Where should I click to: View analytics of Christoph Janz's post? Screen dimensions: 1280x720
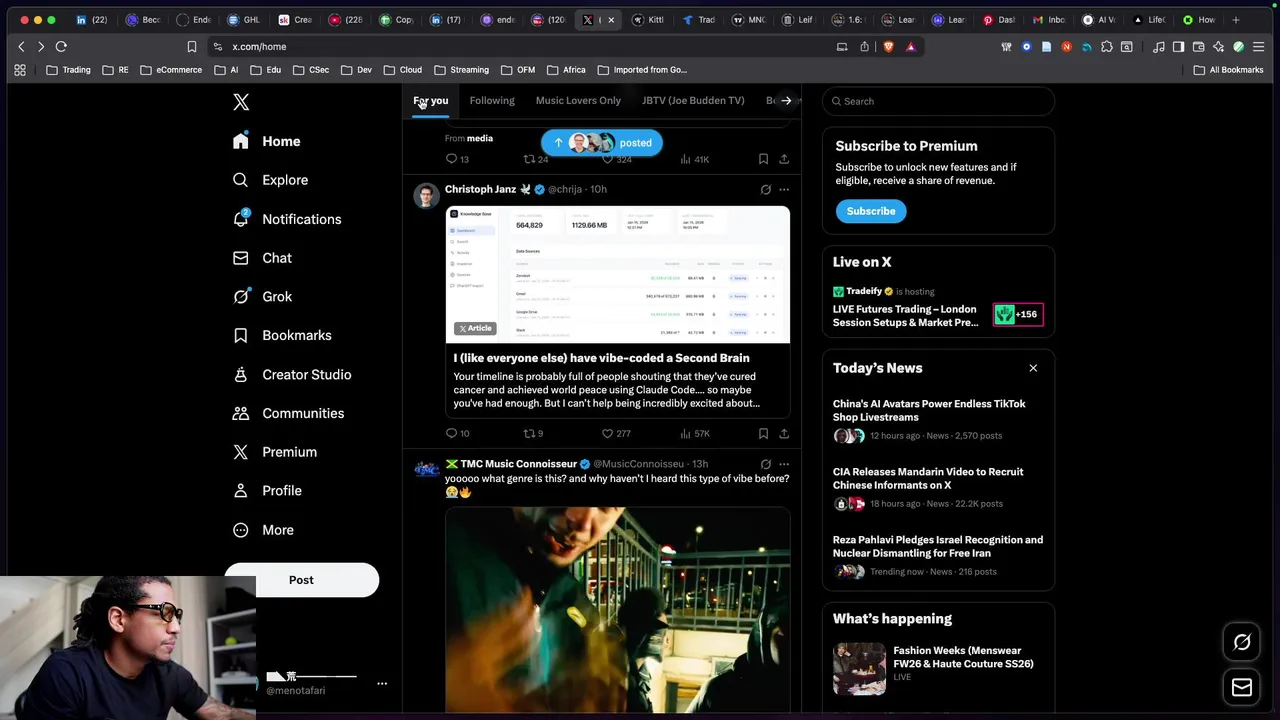pos(694,433)
